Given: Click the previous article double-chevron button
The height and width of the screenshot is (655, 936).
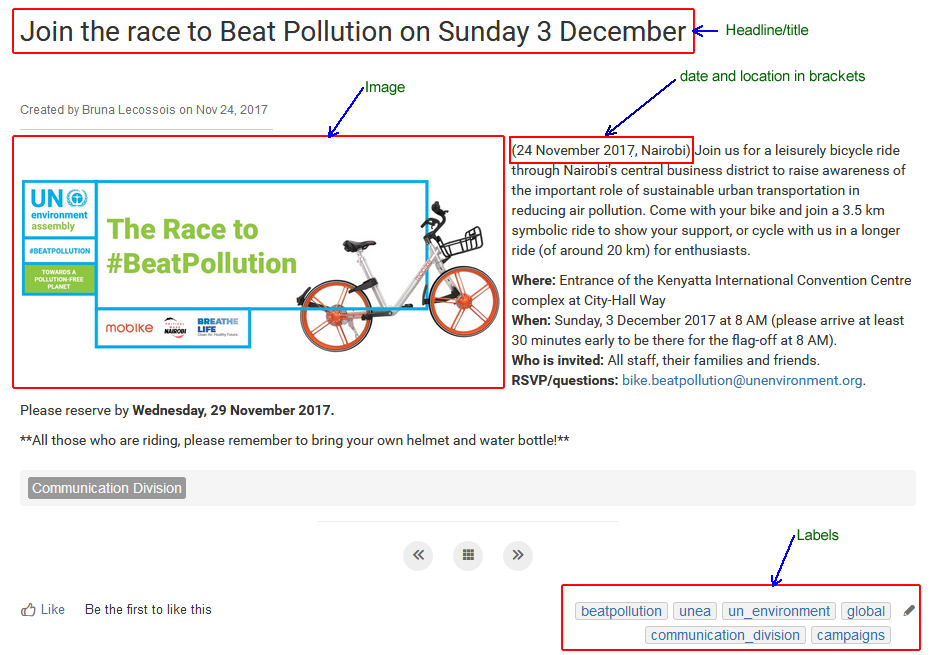Looking at the screenshot, I should point(418,555).
